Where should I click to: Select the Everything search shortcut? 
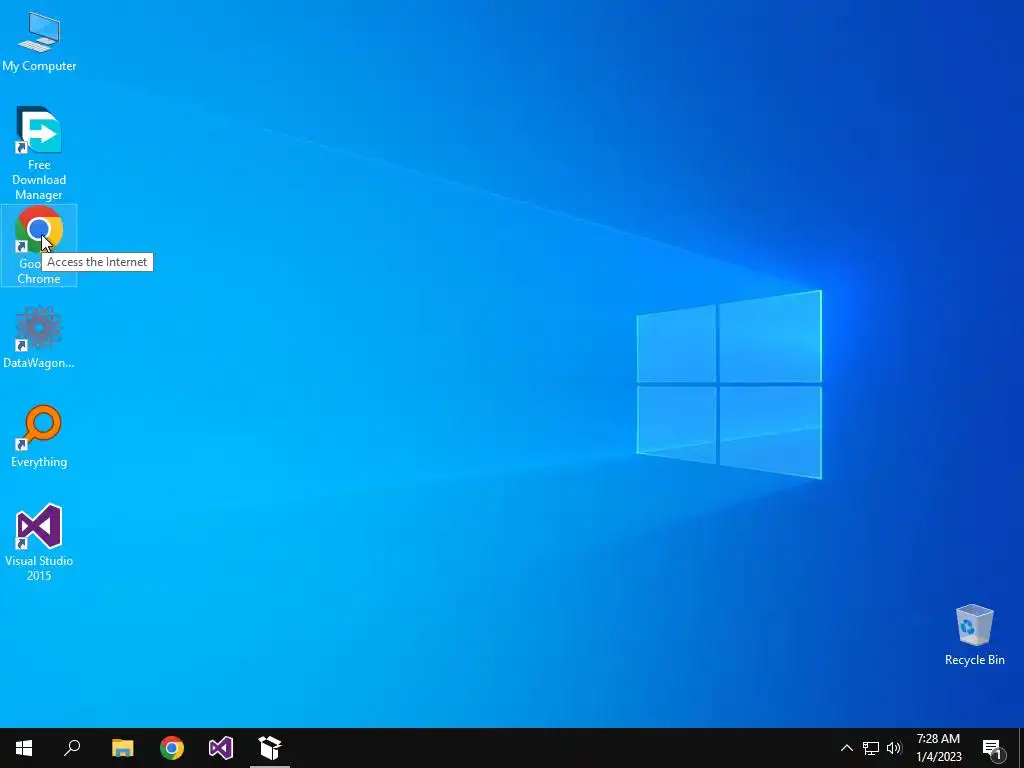(x=39, y=436)
